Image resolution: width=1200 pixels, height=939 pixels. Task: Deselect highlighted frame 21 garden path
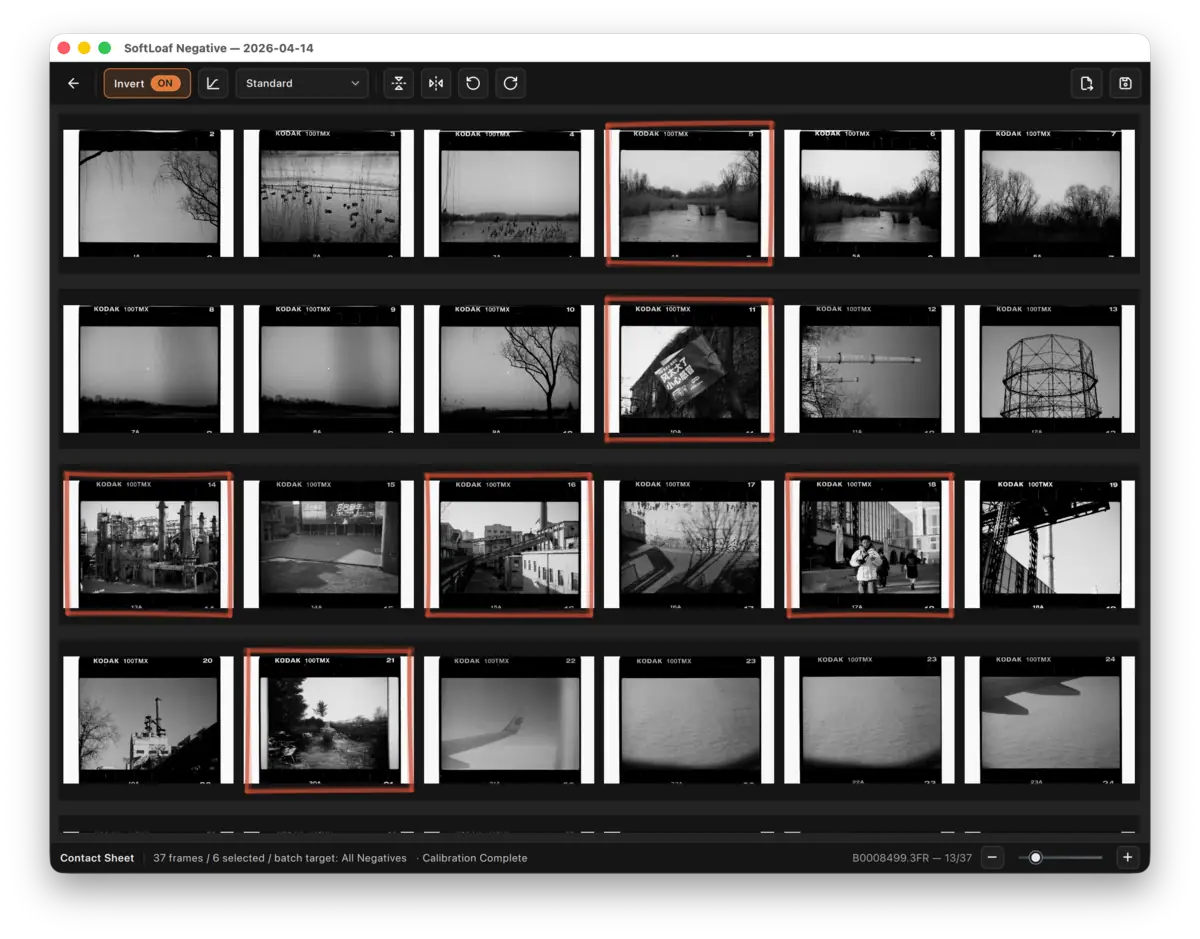pyautogui.click(x=329, y=719)
